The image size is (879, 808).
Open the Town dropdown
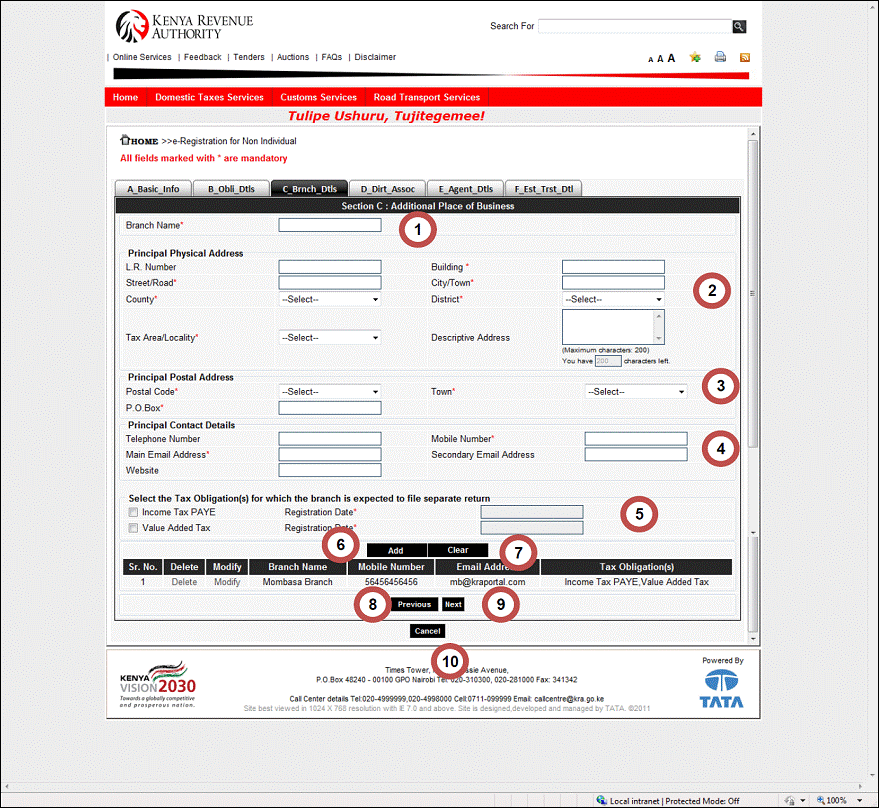pos(636,391)
